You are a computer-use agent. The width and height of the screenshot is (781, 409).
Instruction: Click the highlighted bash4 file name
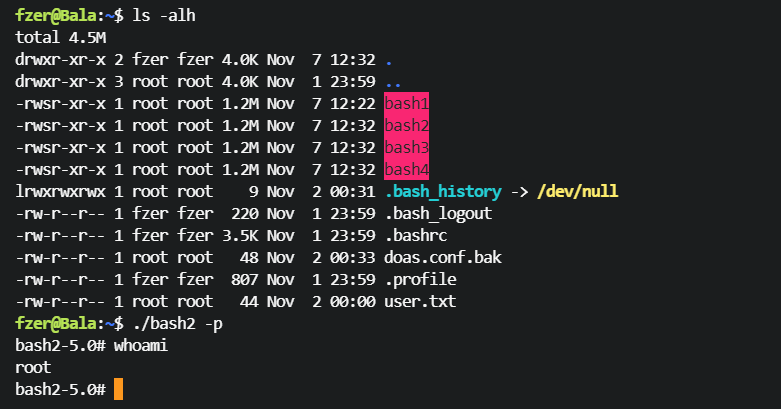(x=406, y=169)
